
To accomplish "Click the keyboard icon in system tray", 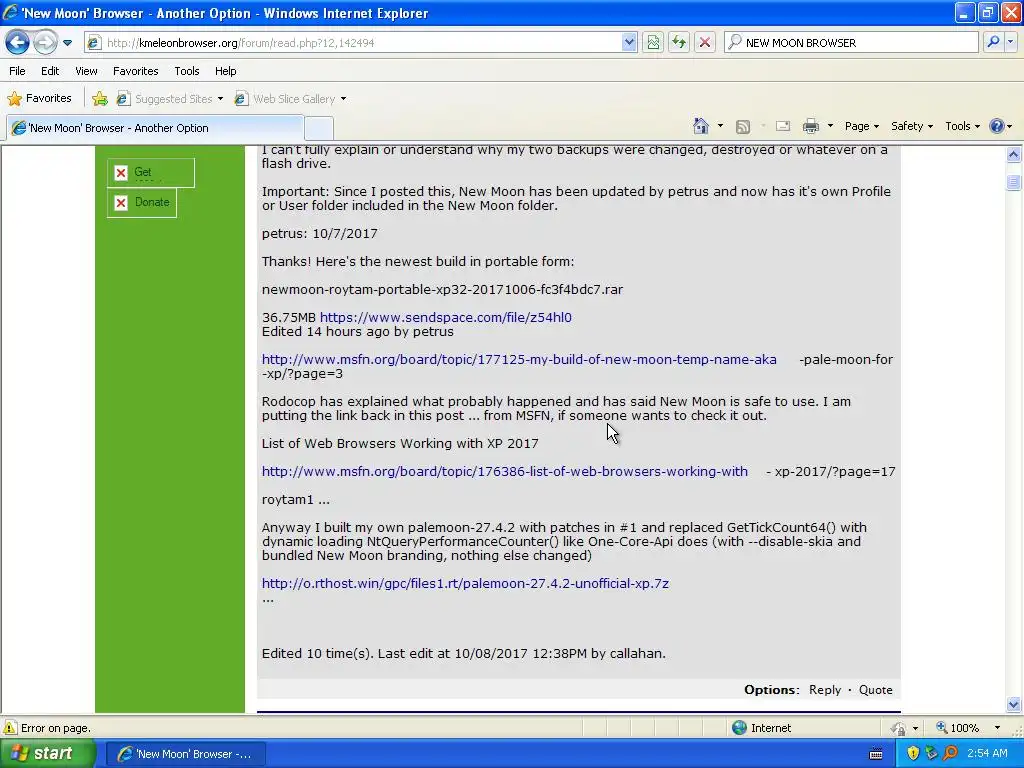I will coord(876,754).
